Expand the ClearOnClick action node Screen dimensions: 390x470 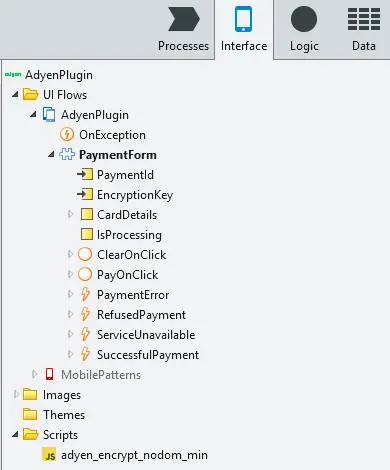pyautogui.click(x=70, y=254)
